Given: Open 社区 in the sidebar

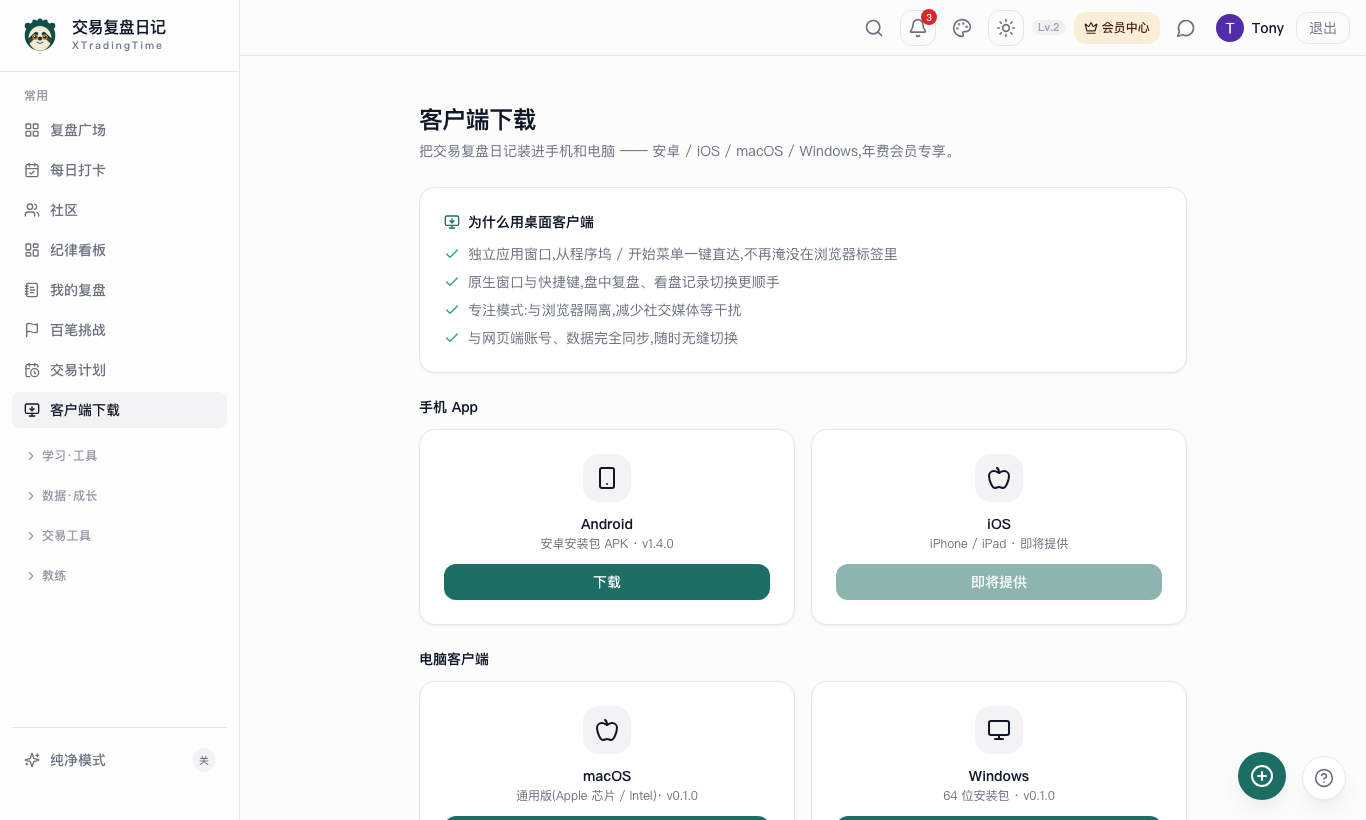Looking at the screenshot, I should click(119, 210).
